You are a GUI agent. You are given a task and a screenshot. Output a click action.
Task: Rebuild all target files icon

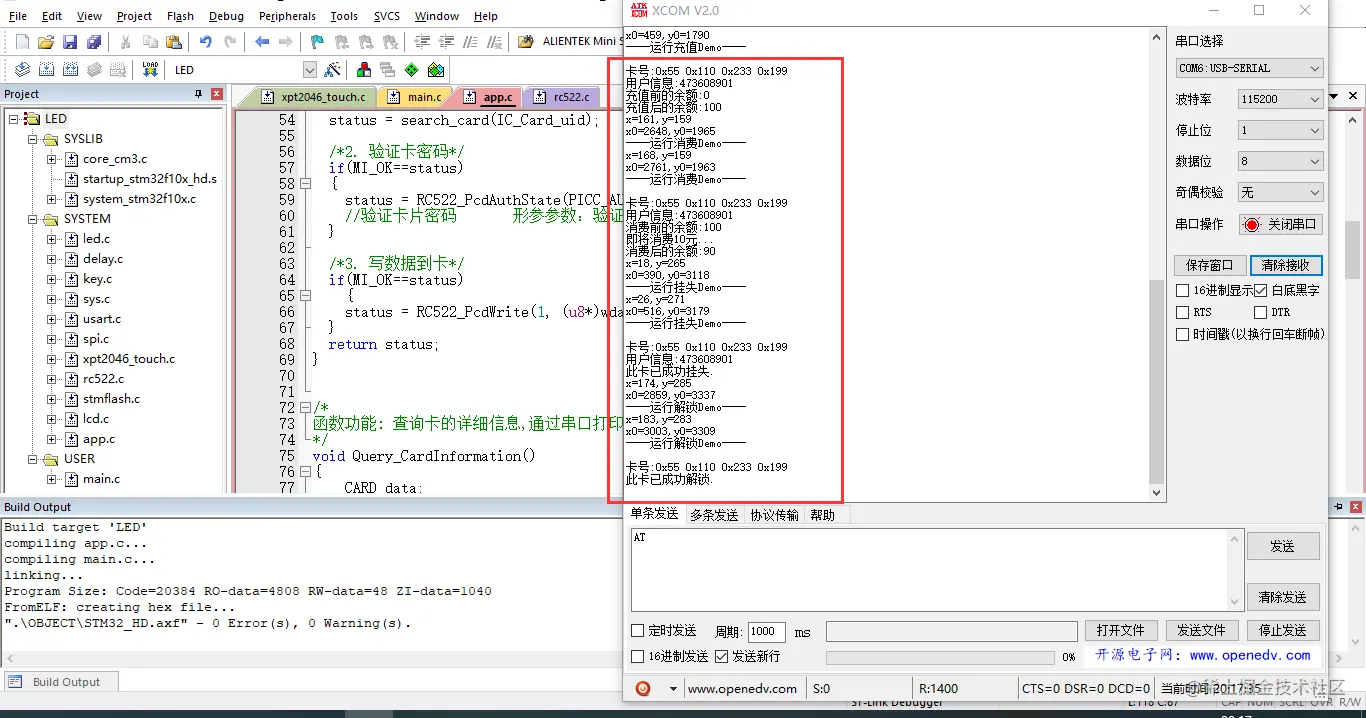coord(70,70)
